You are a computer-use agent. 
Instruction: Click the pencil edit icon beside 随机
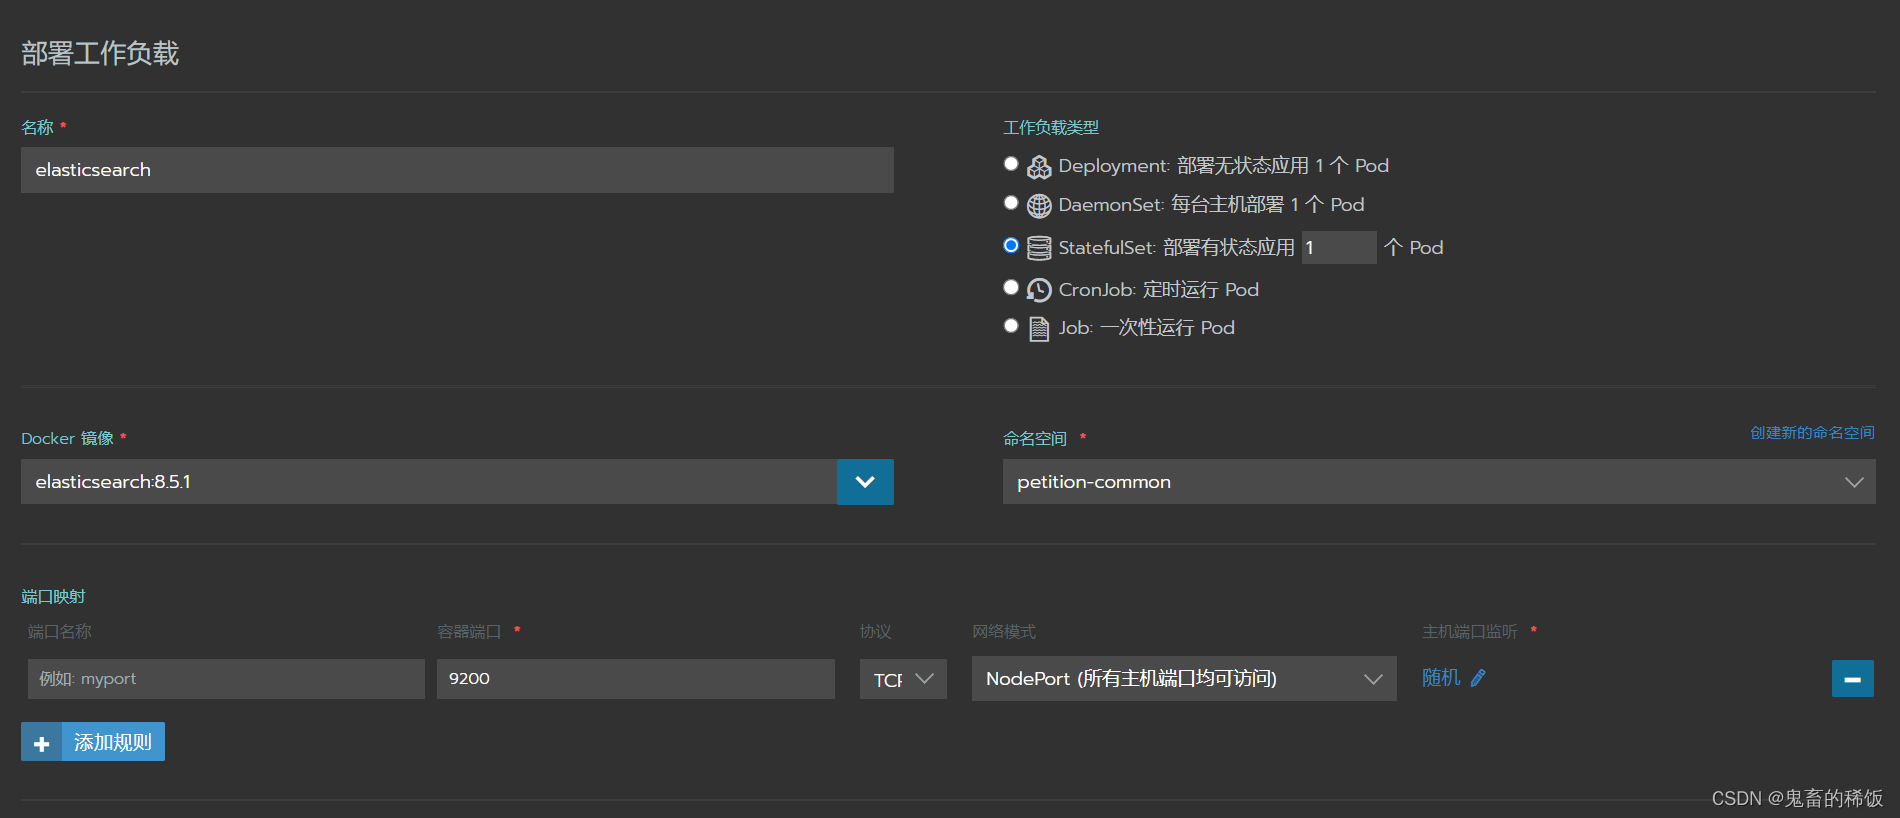coord(1478,678)
